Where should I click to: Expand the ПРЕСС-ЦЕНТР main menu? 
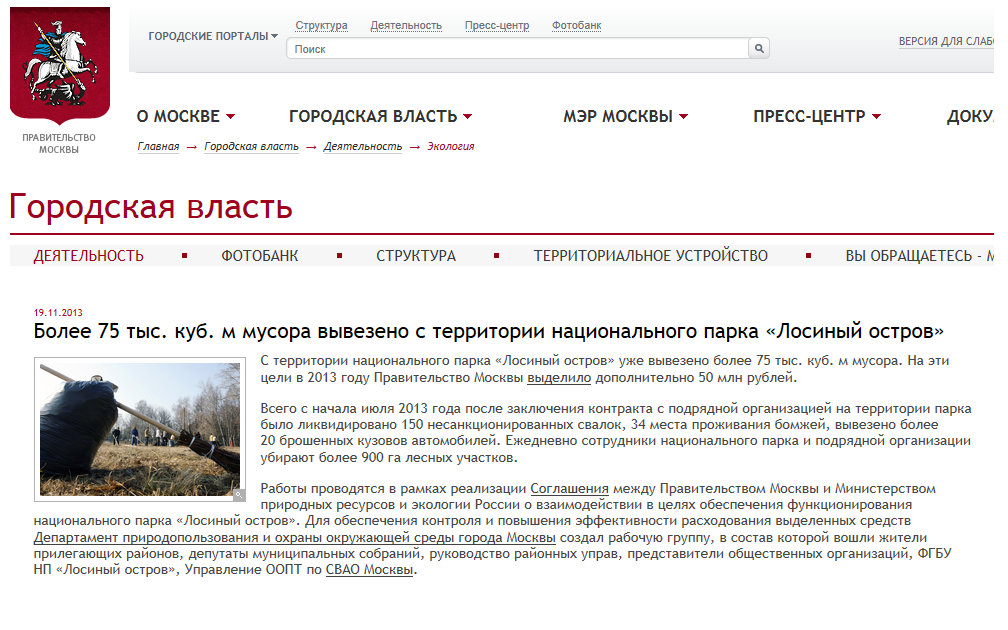coord(817,116)
